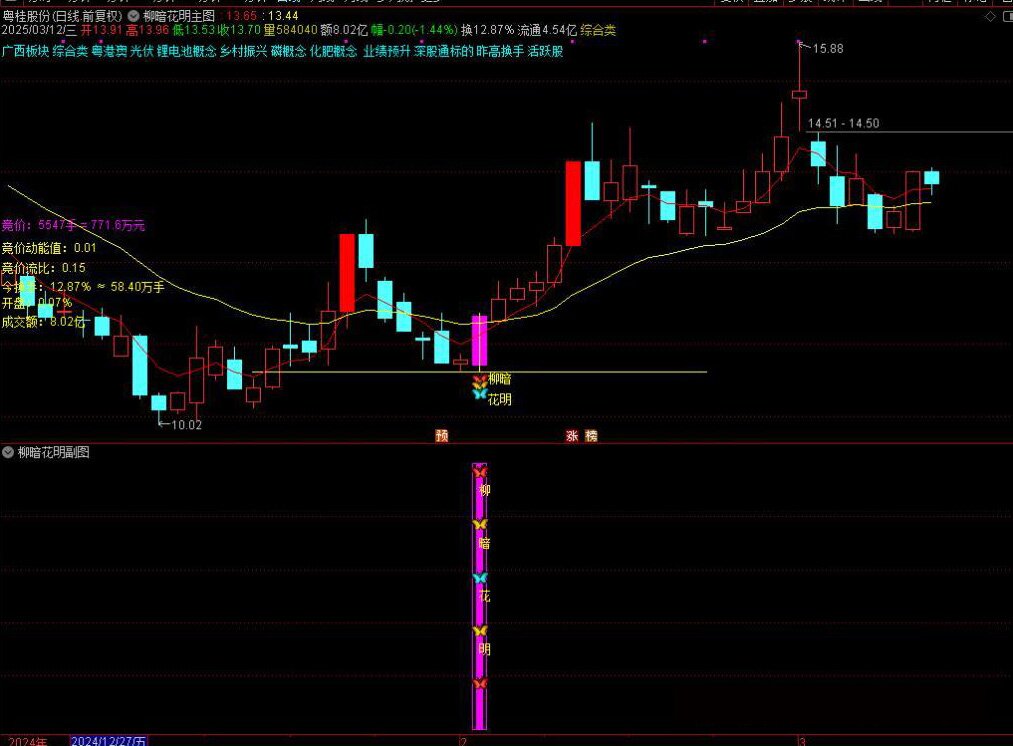1013x746 pixels.
Task: Click the blue butterfly icon beside 花明
Action: (x=479, y=394)
